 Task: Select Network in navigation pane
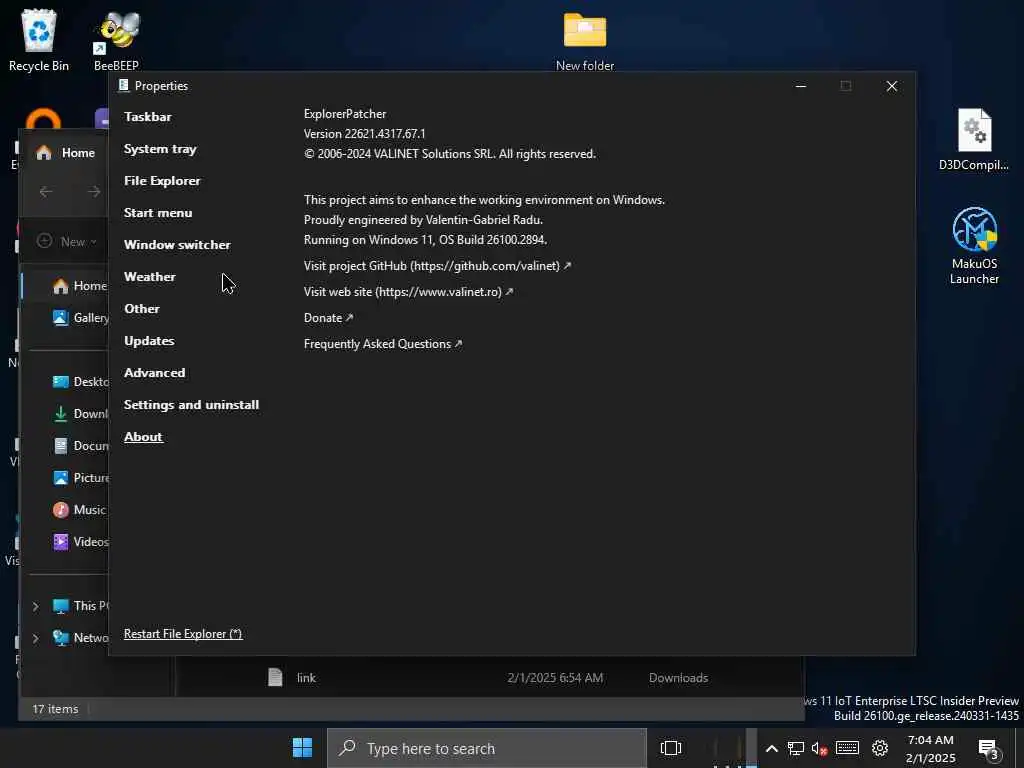point(80,638)
